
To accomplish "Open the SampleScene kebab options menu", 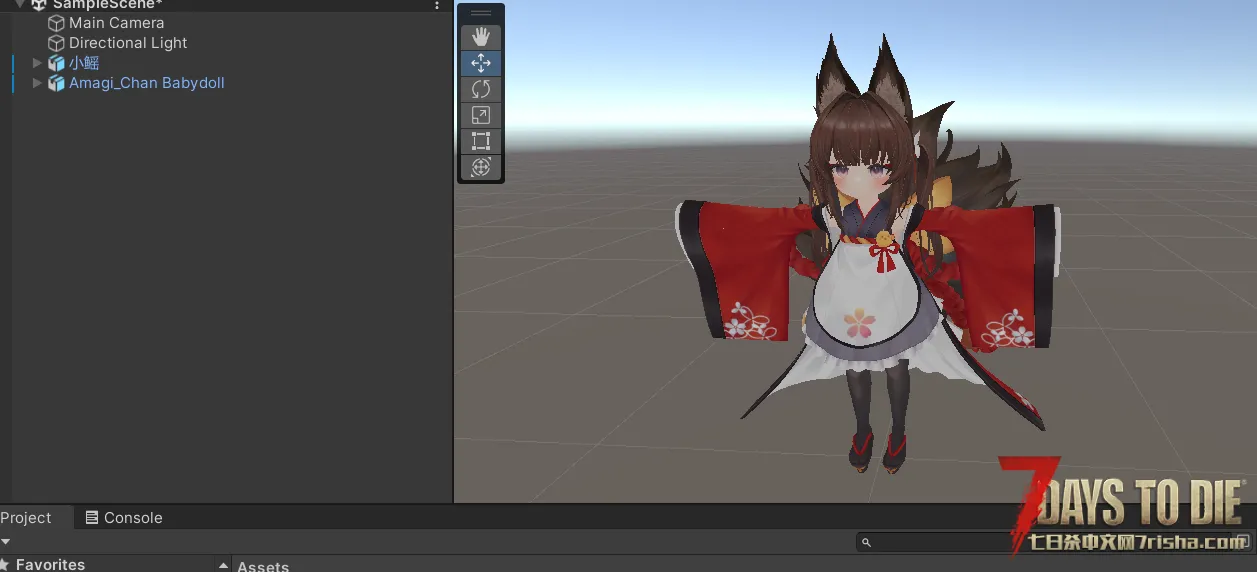I will (437, 5).
